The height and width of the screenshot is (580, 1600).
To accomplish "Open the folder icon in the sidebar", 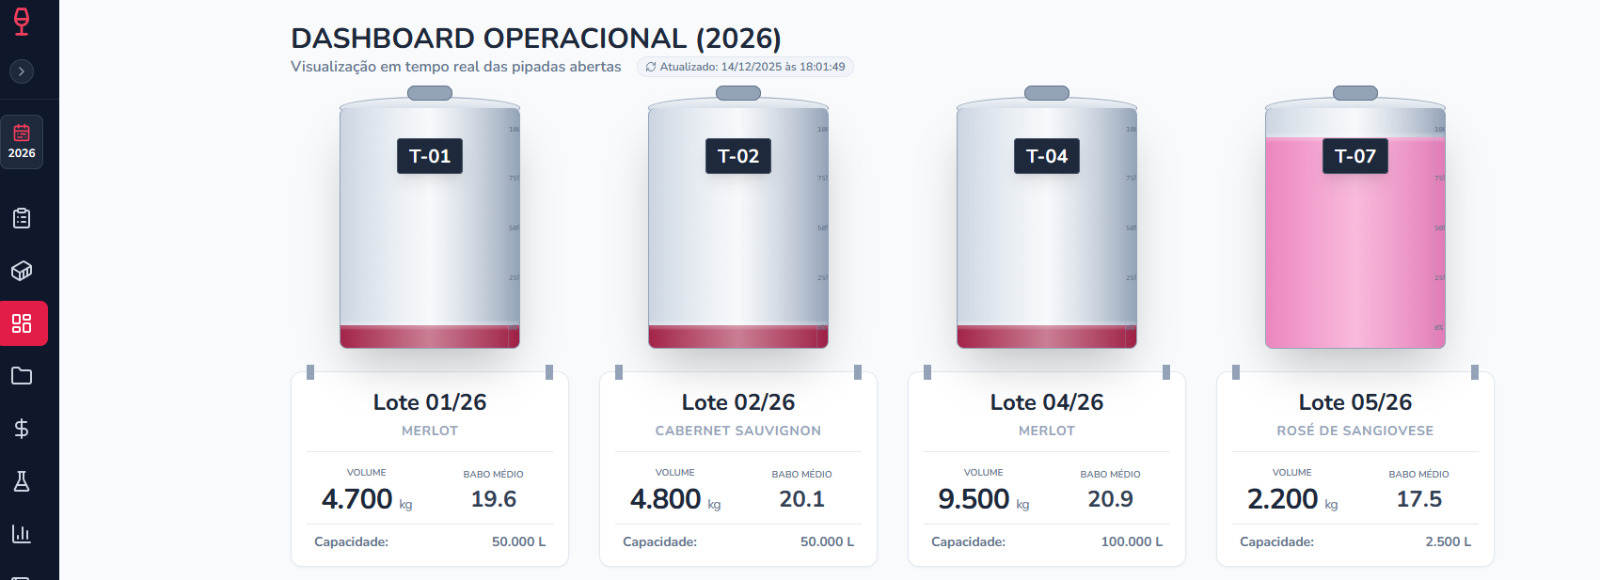I will [23, 376].
